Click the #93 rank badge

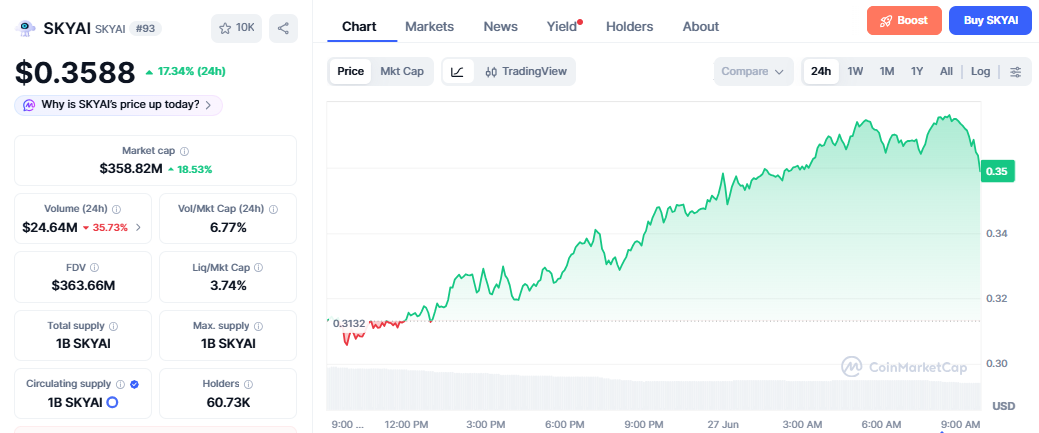point(144,29)
